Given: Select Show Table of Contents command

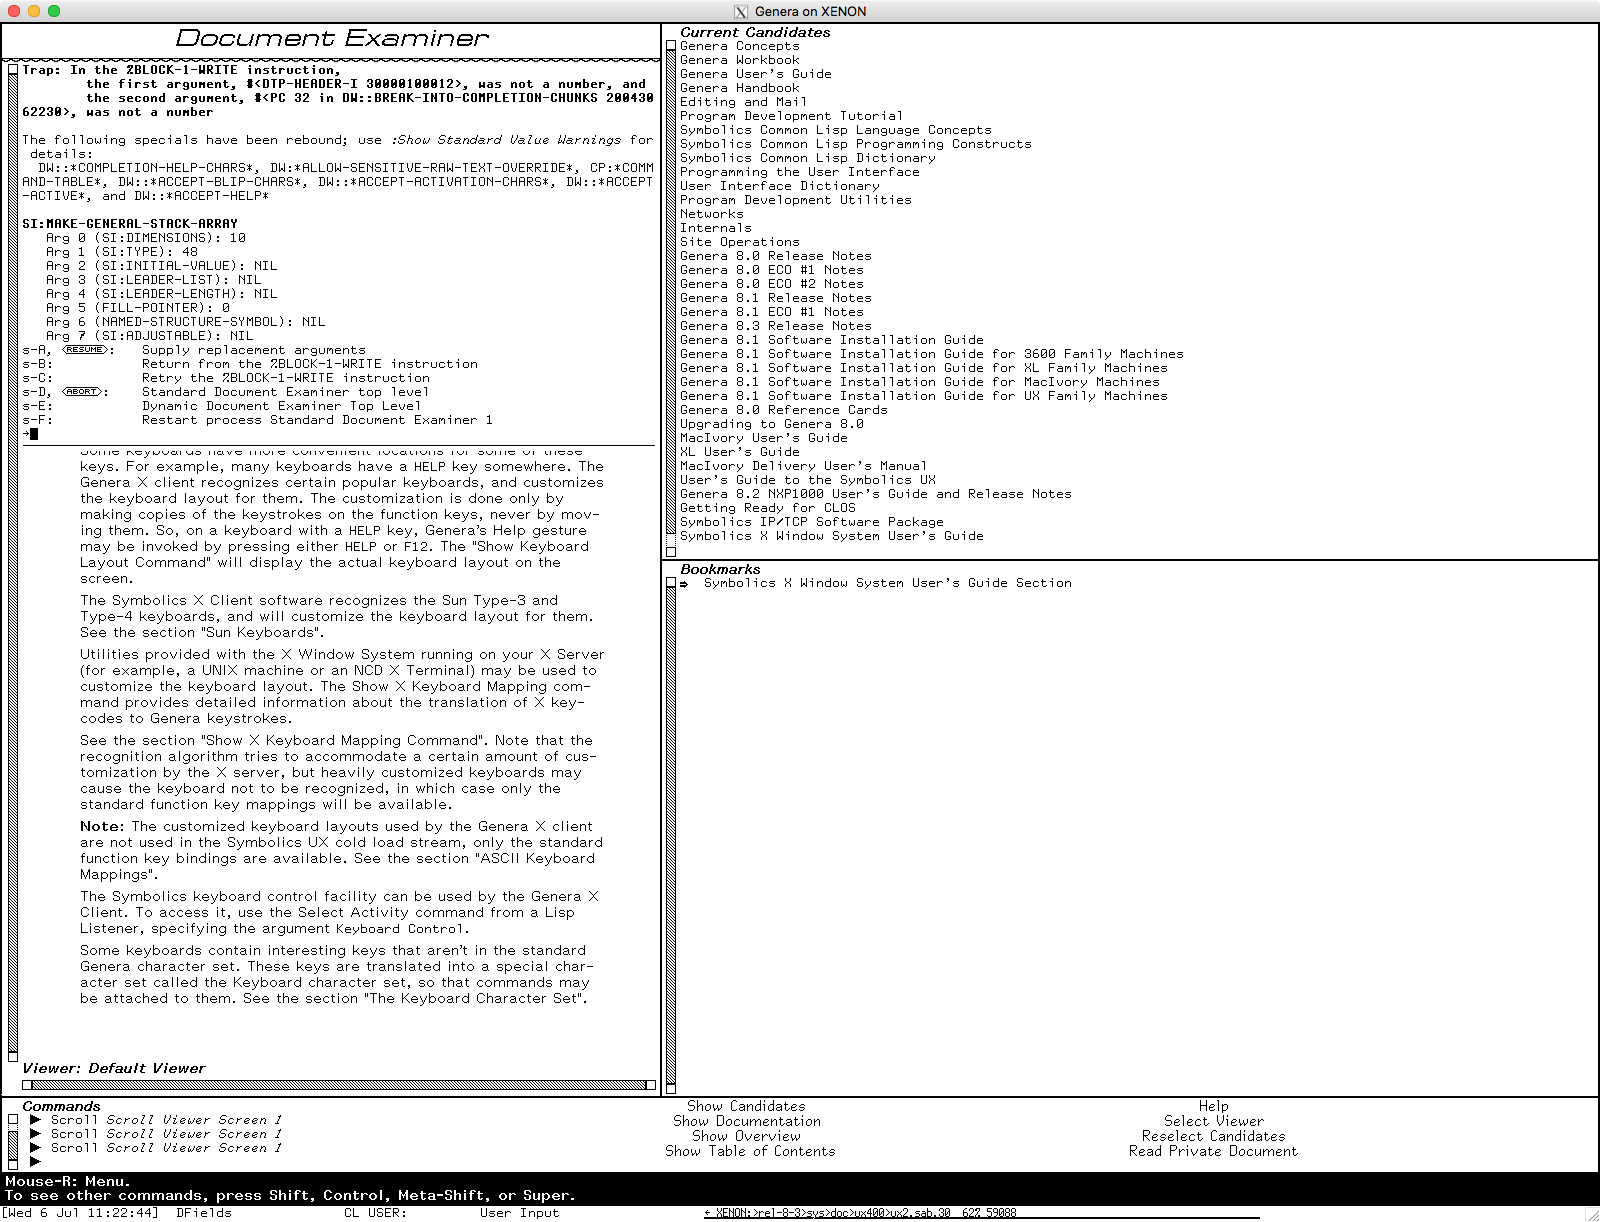Looking at the screenshot, I should click(x=750, y=1151).
